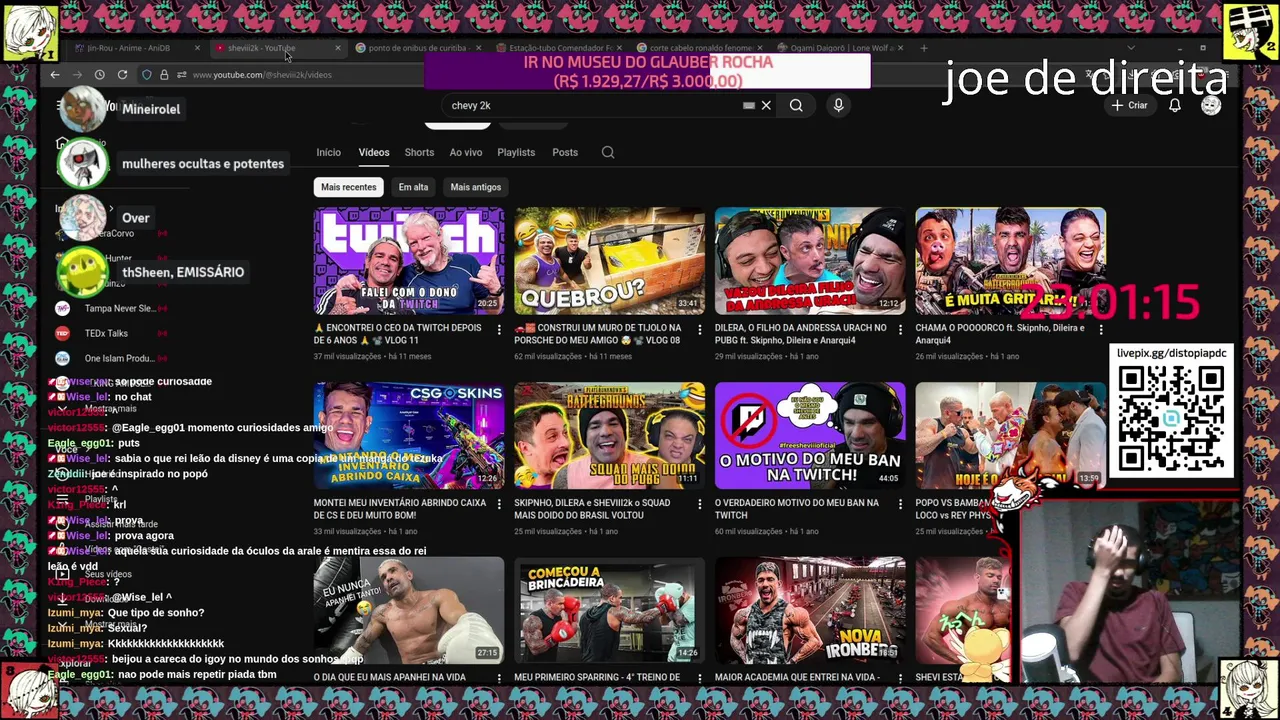Open options for SKIPNHO squad video
The width and height of the screenshot is (1280, 720).
tap(699, 504)
